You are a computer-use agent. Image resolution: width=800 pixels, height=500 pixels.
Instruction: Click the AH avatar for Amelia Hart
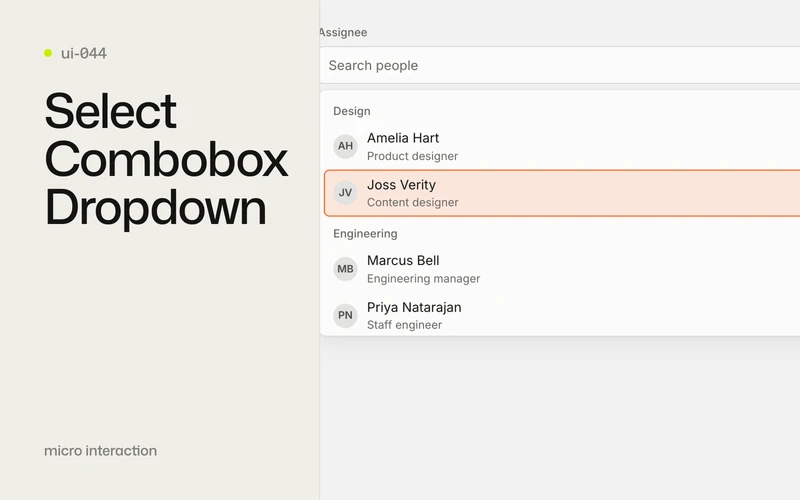(345, 146)
